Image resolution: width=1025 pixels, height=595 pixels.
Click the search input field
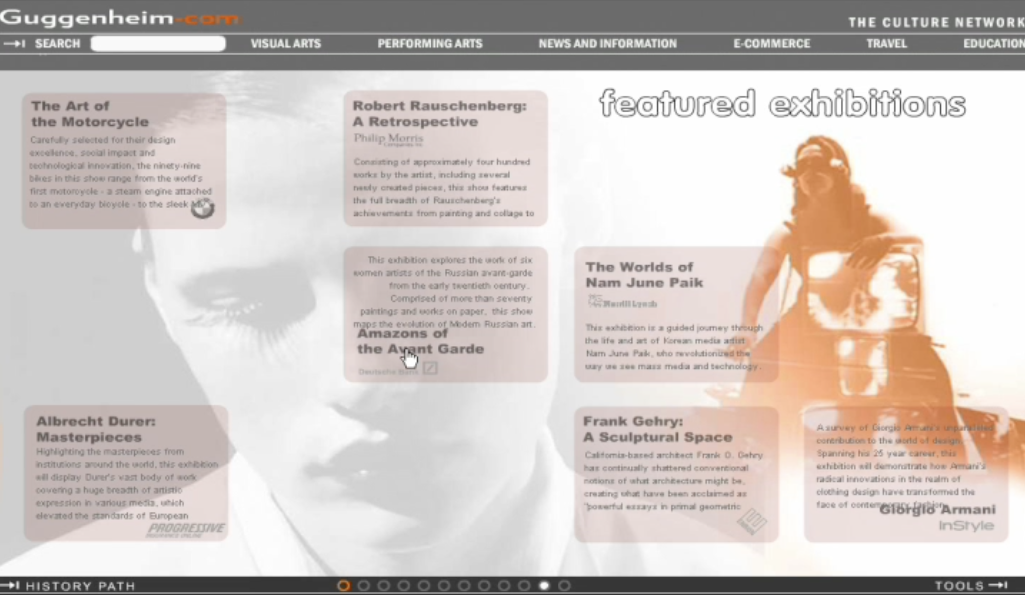[x=158, y=44]
